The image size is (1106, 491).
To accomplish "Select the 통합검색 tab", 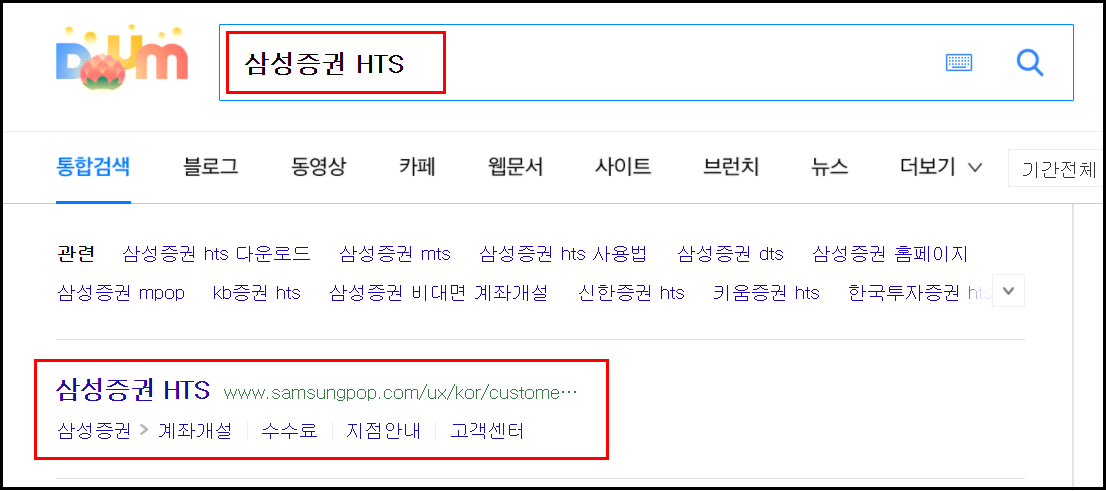I will 93,167.
